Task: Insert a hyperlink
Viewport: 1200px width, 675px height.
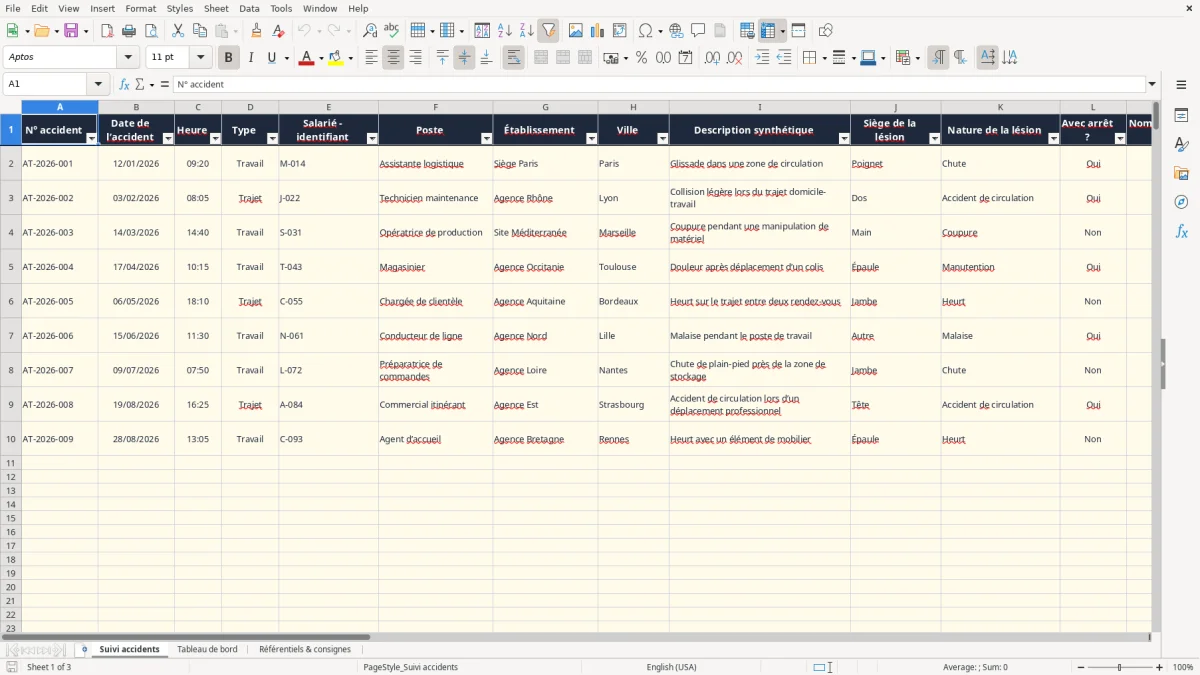Action: [676, 31]
